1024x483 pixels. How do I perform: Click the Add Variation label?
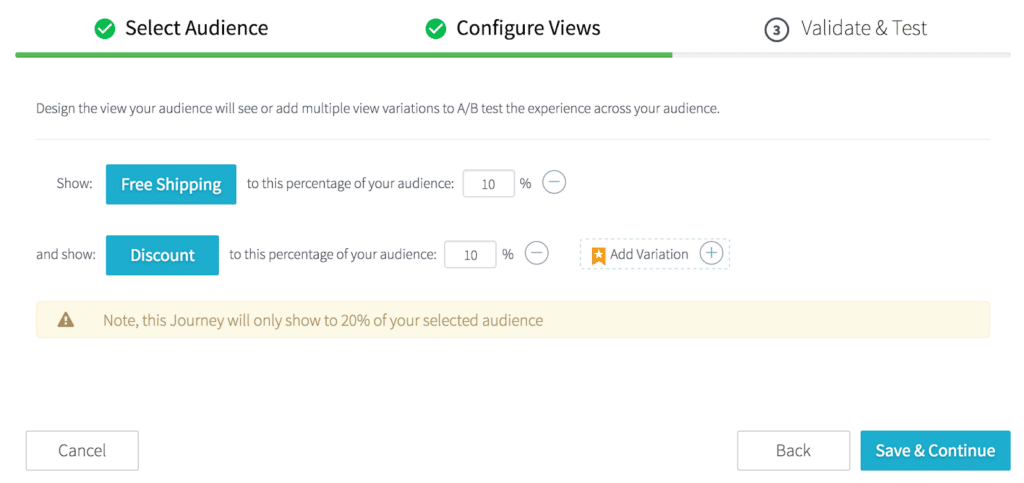pos(649,254)
